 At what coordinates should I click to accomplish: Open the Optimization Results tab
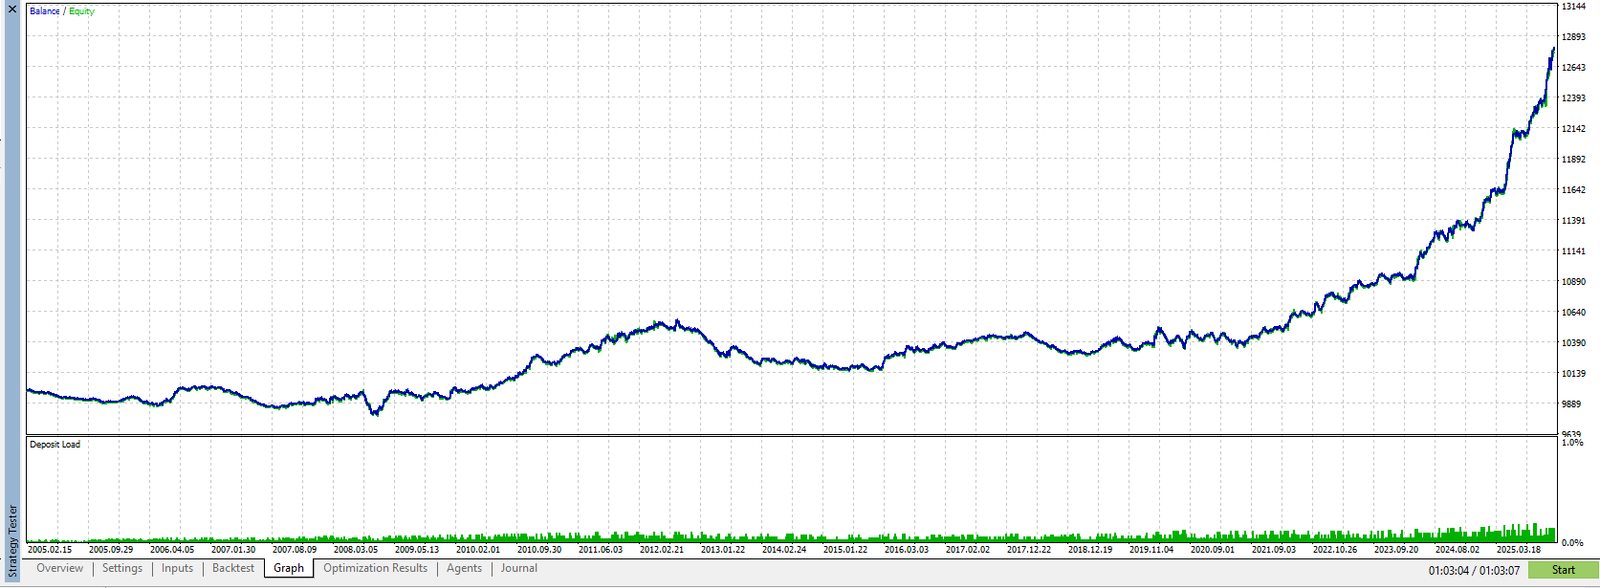[375, 568]
